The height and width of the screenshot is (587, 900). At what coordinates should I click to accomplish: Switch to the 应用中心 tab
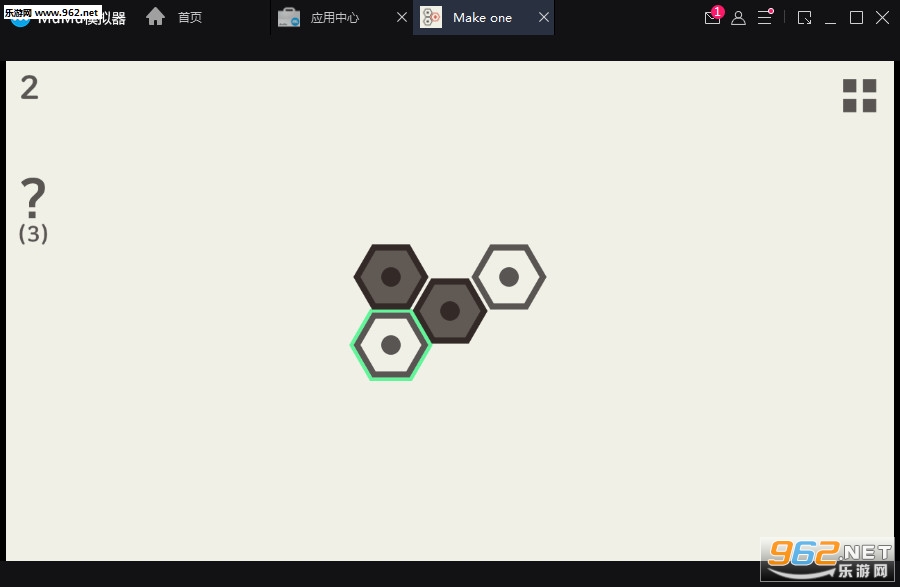[x=342, y=18]
